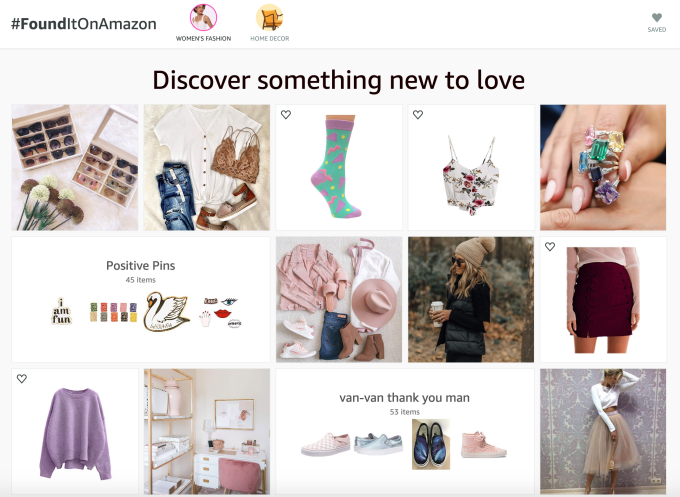Select the Home Decor chair icon
The image size is (680, 497).
(269, 17)
